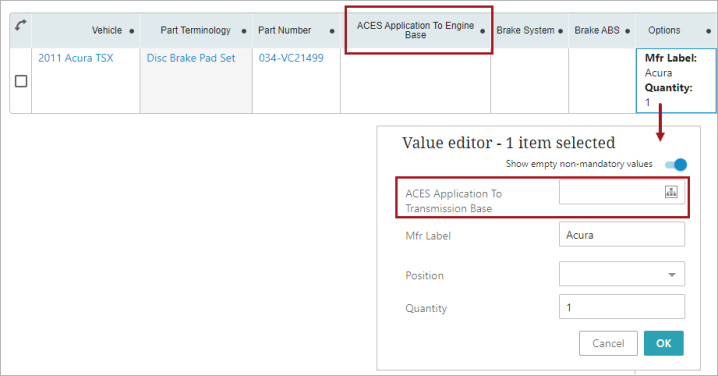The height and width of the screenshot is (376, 718).
Task: Click the dot menu beside Brake ABS
Action: tap(627, 31)
